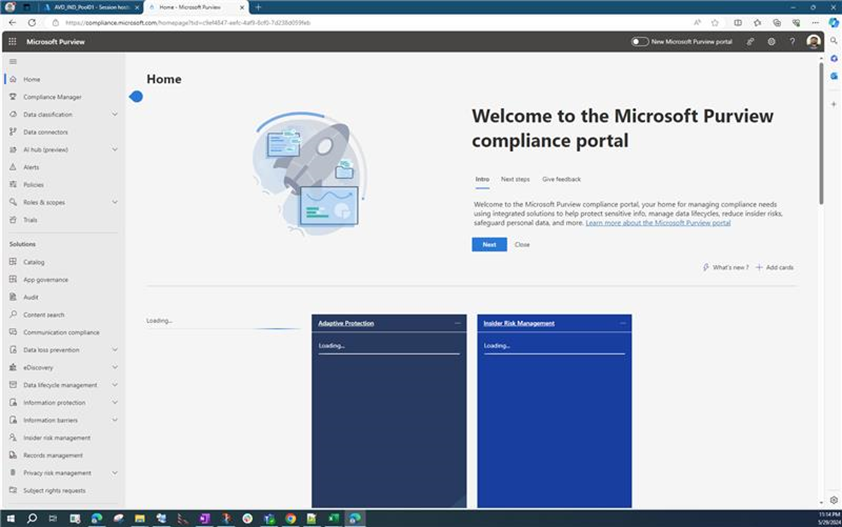Open the Windows Start button
842x527 pixels.
(10, 518)
